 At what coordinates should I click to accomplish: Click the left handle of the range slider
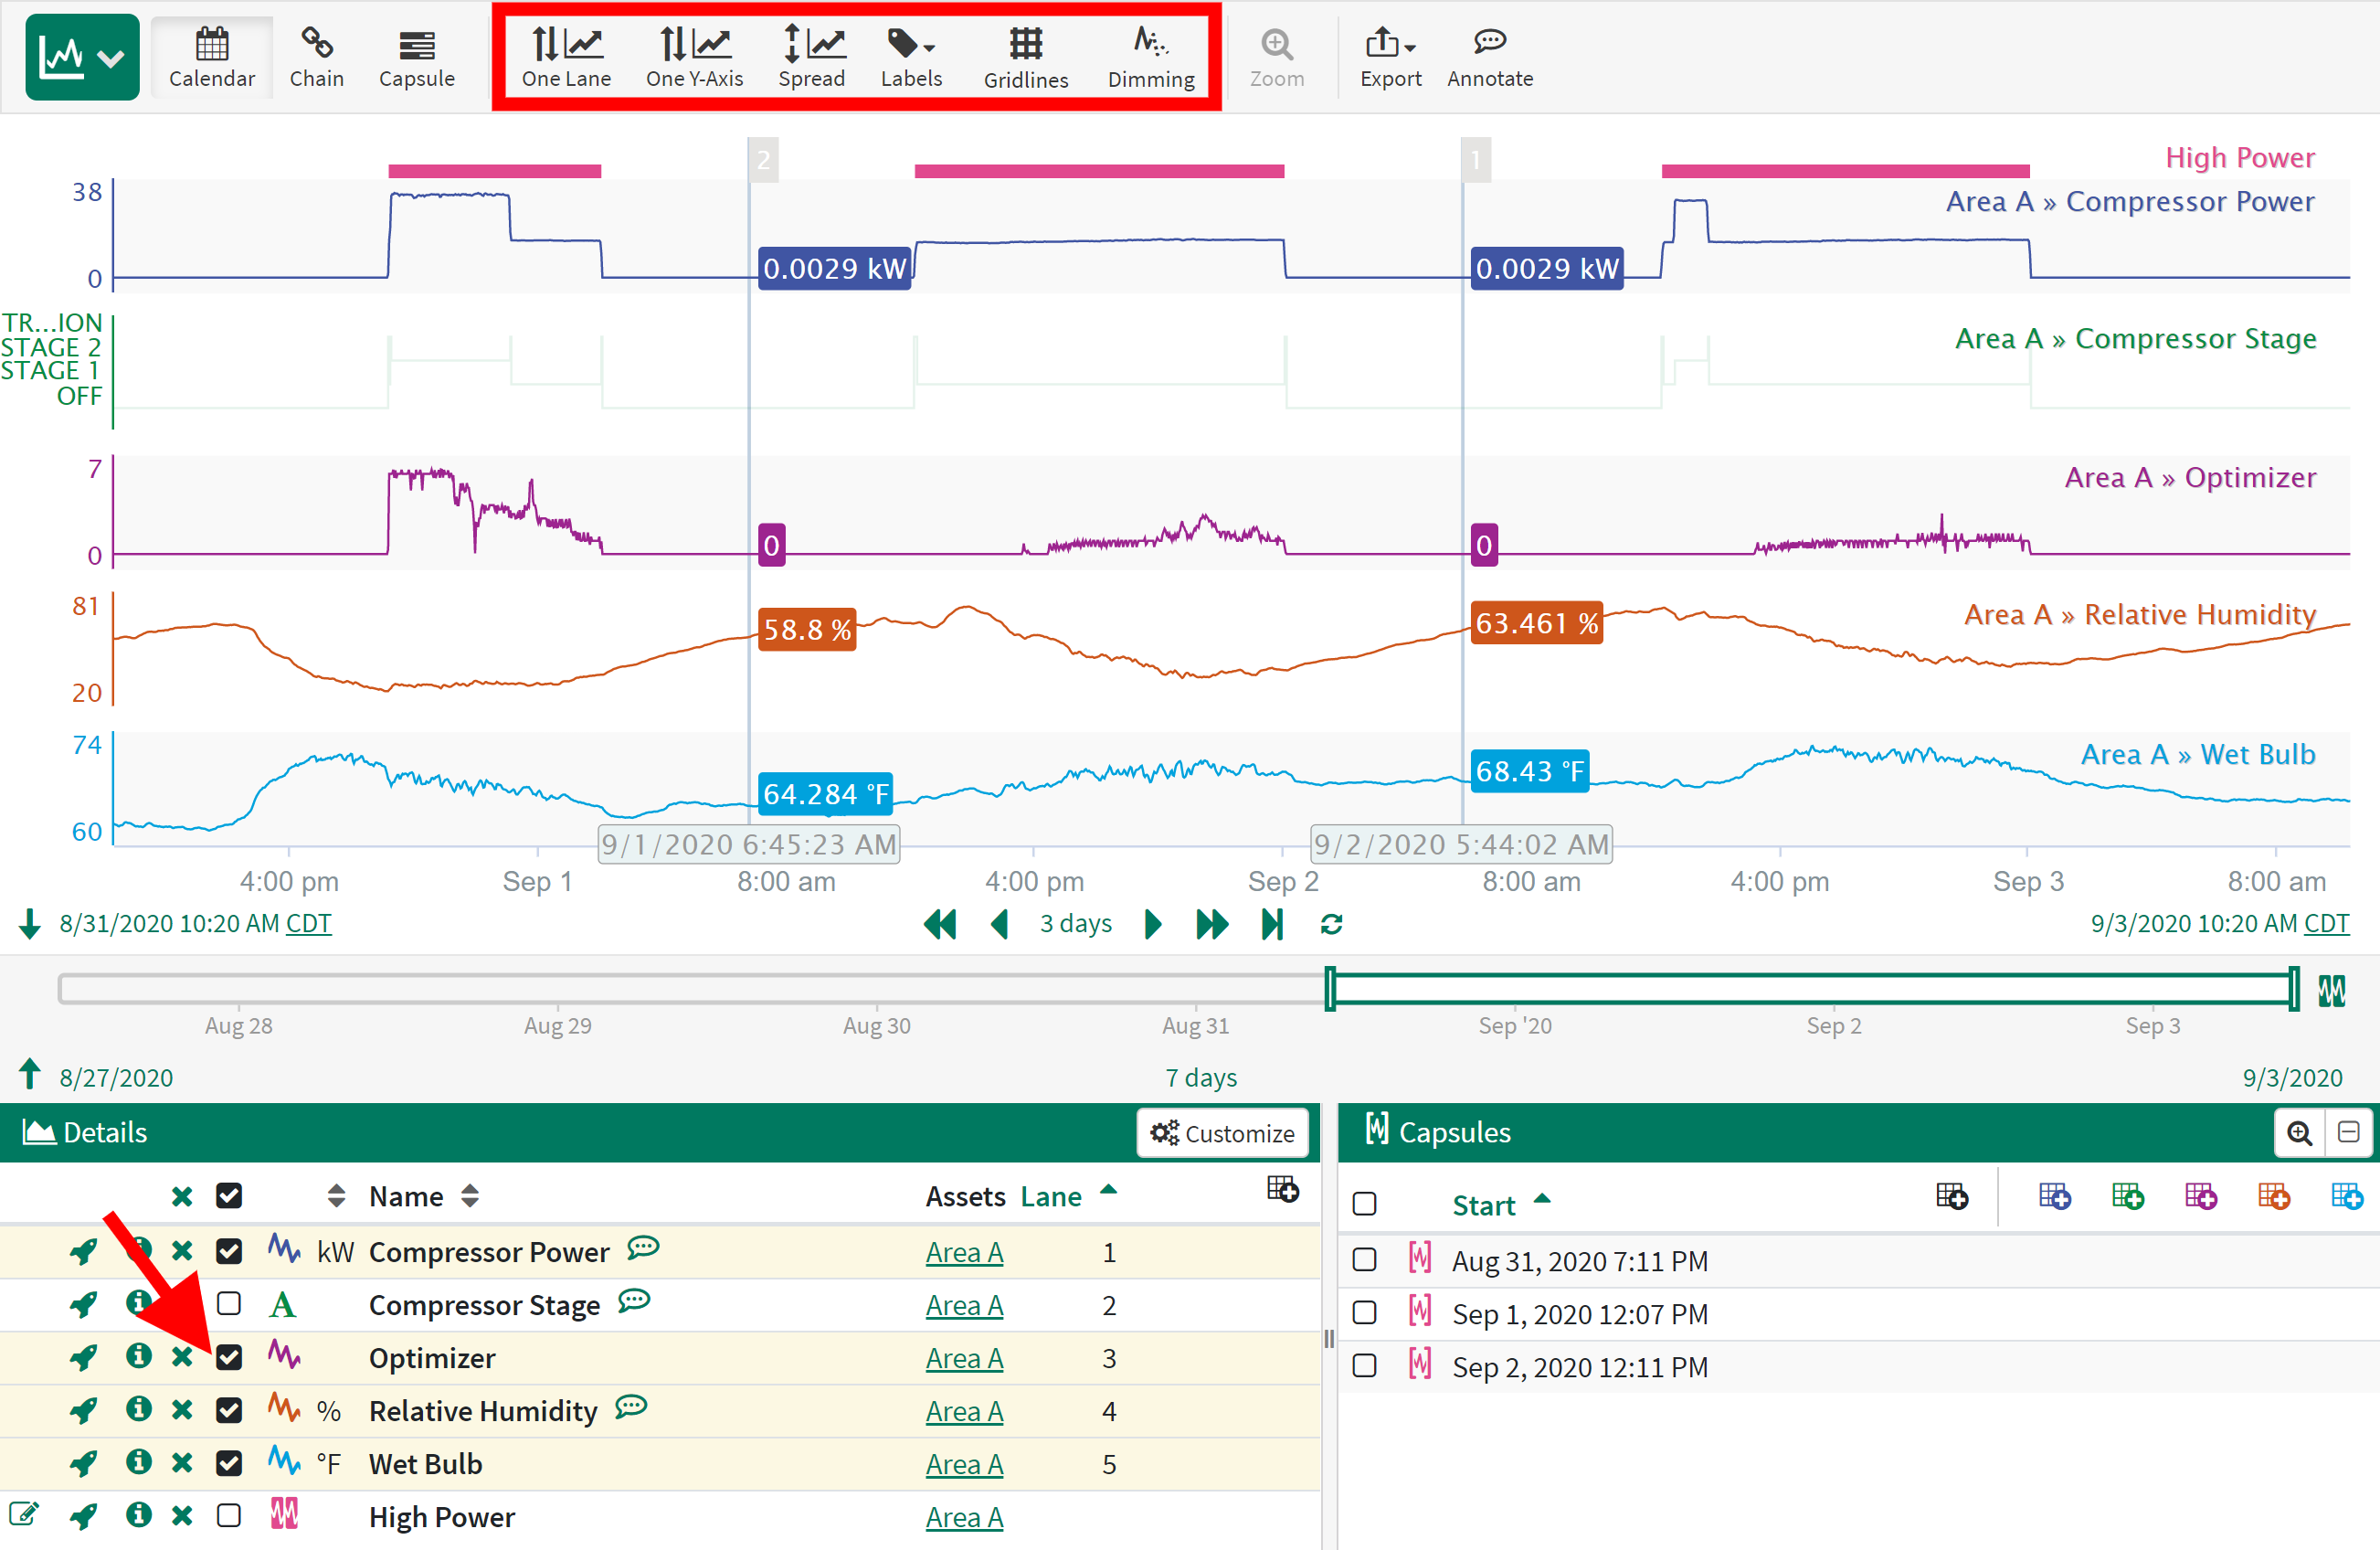1331,989
